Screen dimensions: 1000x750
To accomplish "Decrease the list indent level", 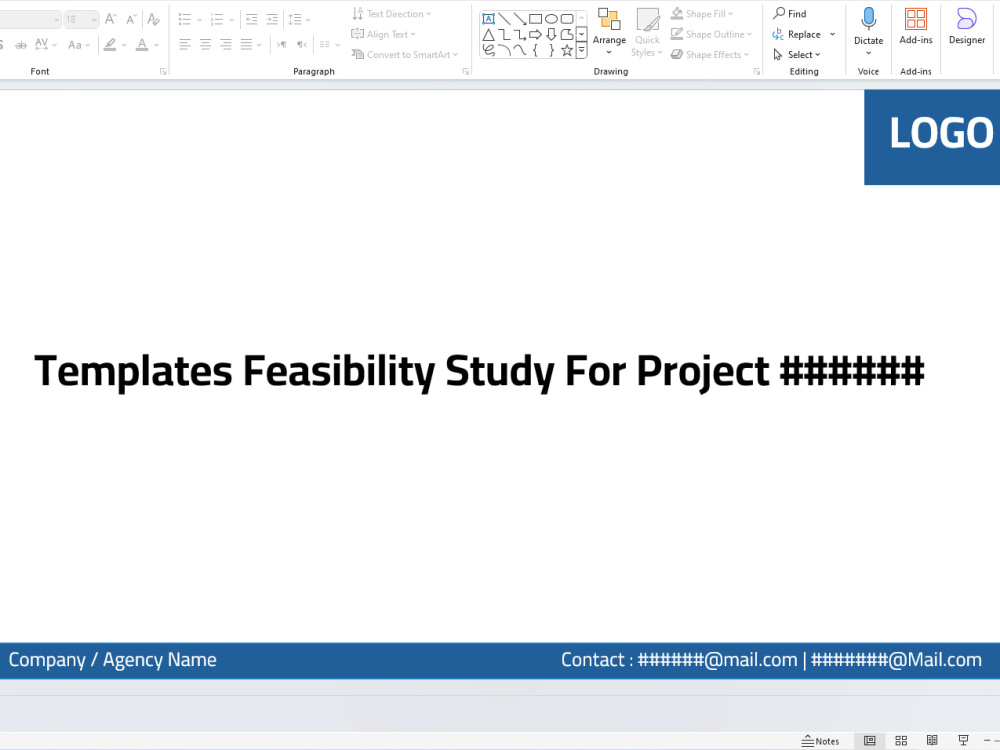I will point(252,19).
